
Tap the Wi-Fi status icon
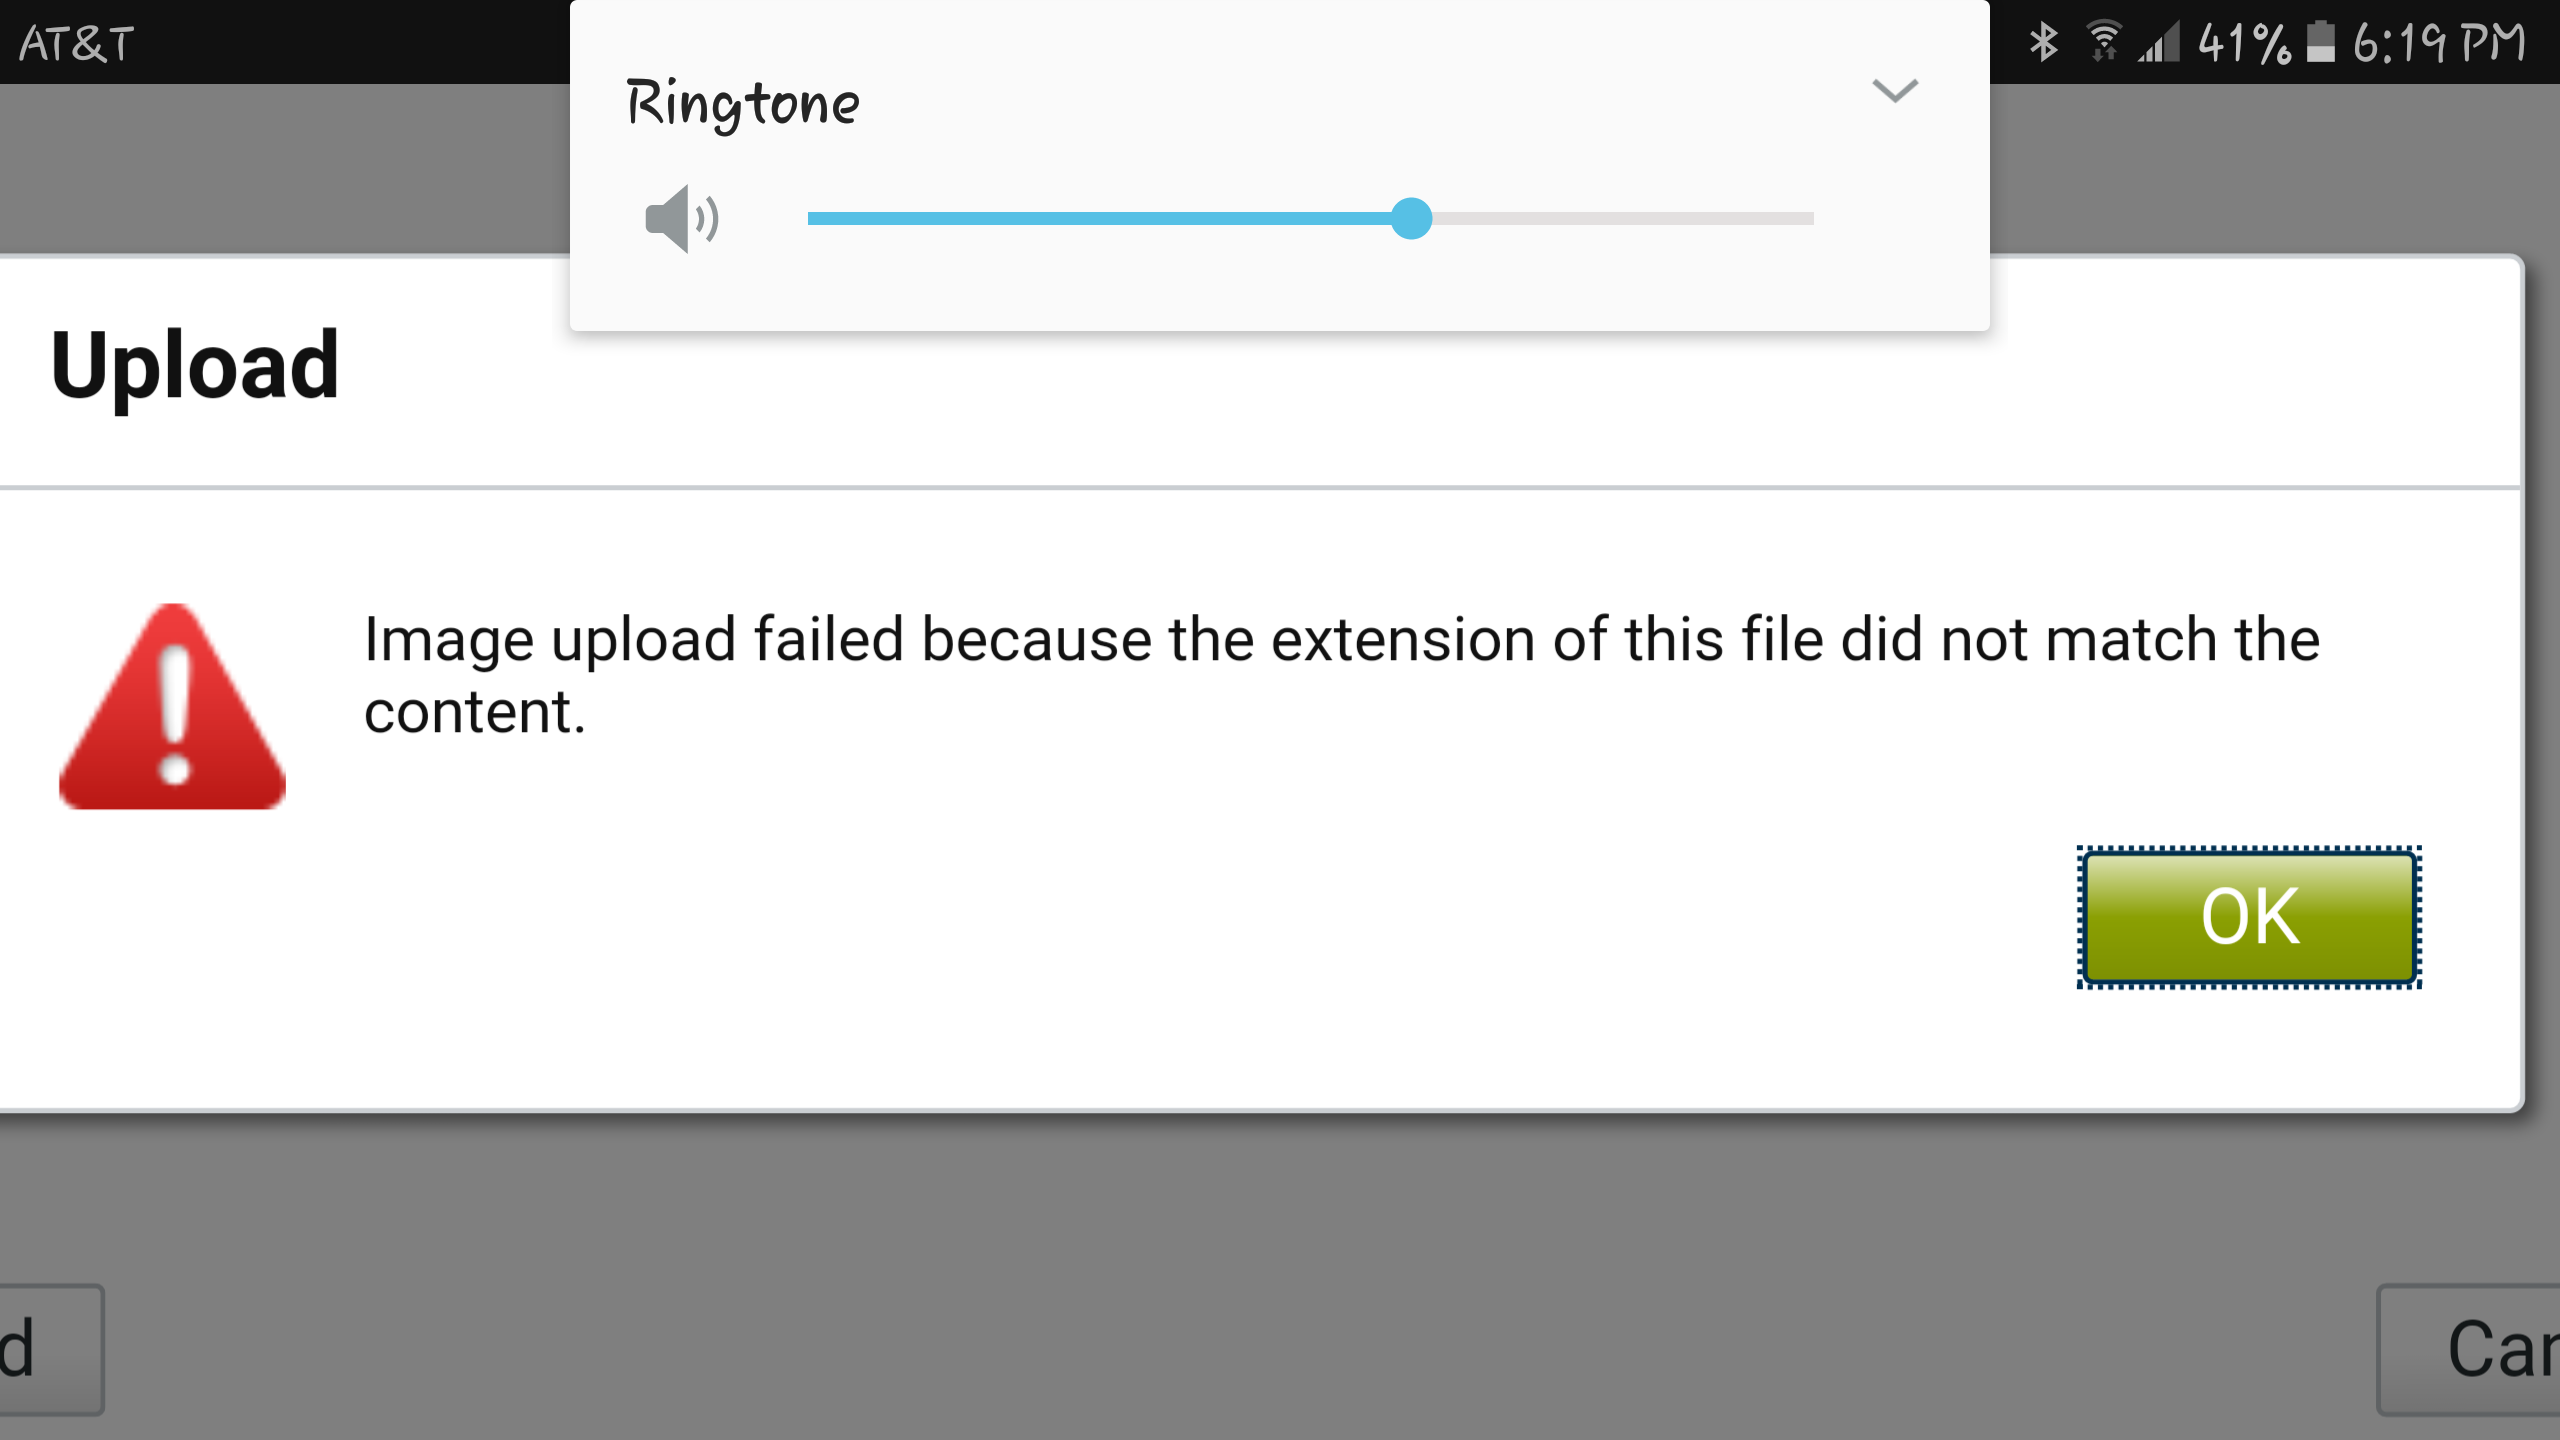click(2104, 42)
